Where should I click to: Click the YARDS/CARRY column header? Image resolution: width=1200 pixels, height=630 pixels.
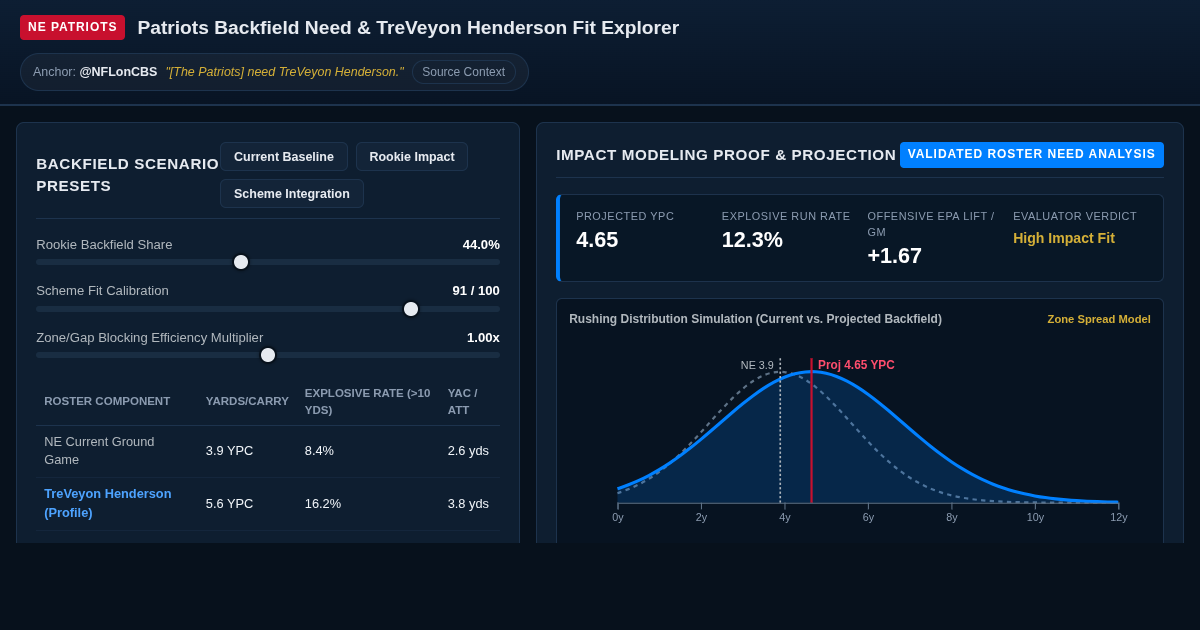pos(247,401)
